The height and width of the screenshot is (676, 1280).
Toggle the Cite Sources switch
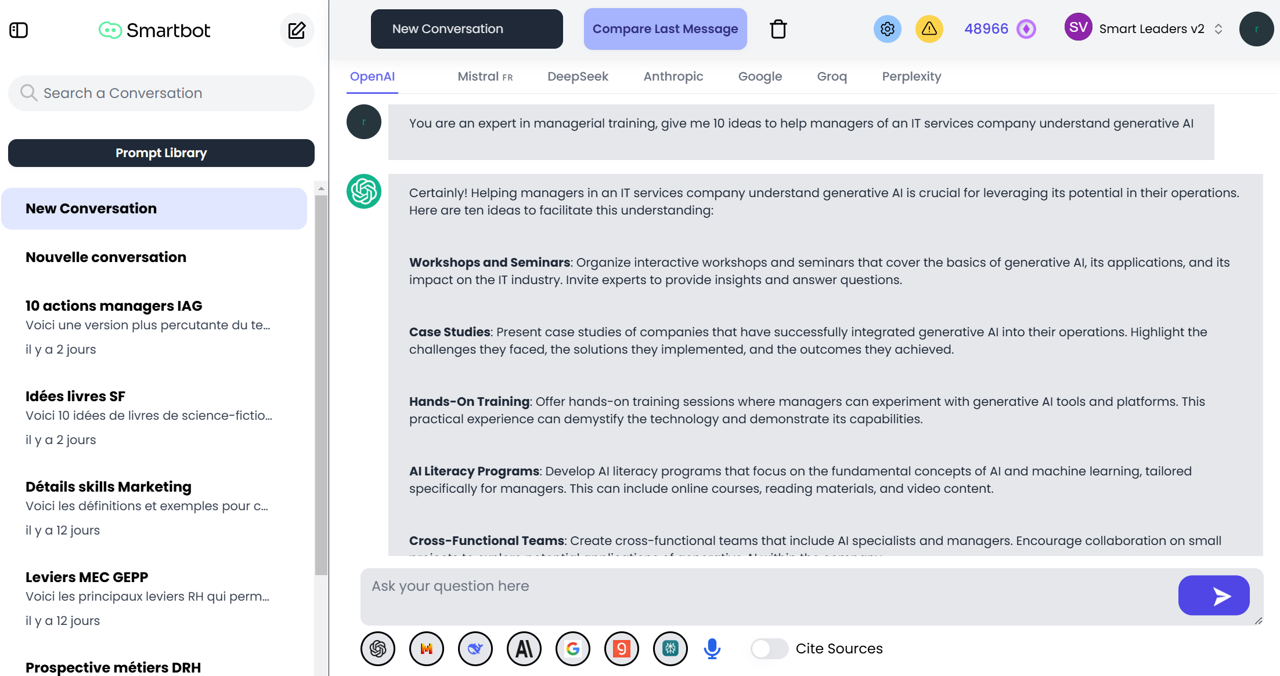tap(769, 649)
